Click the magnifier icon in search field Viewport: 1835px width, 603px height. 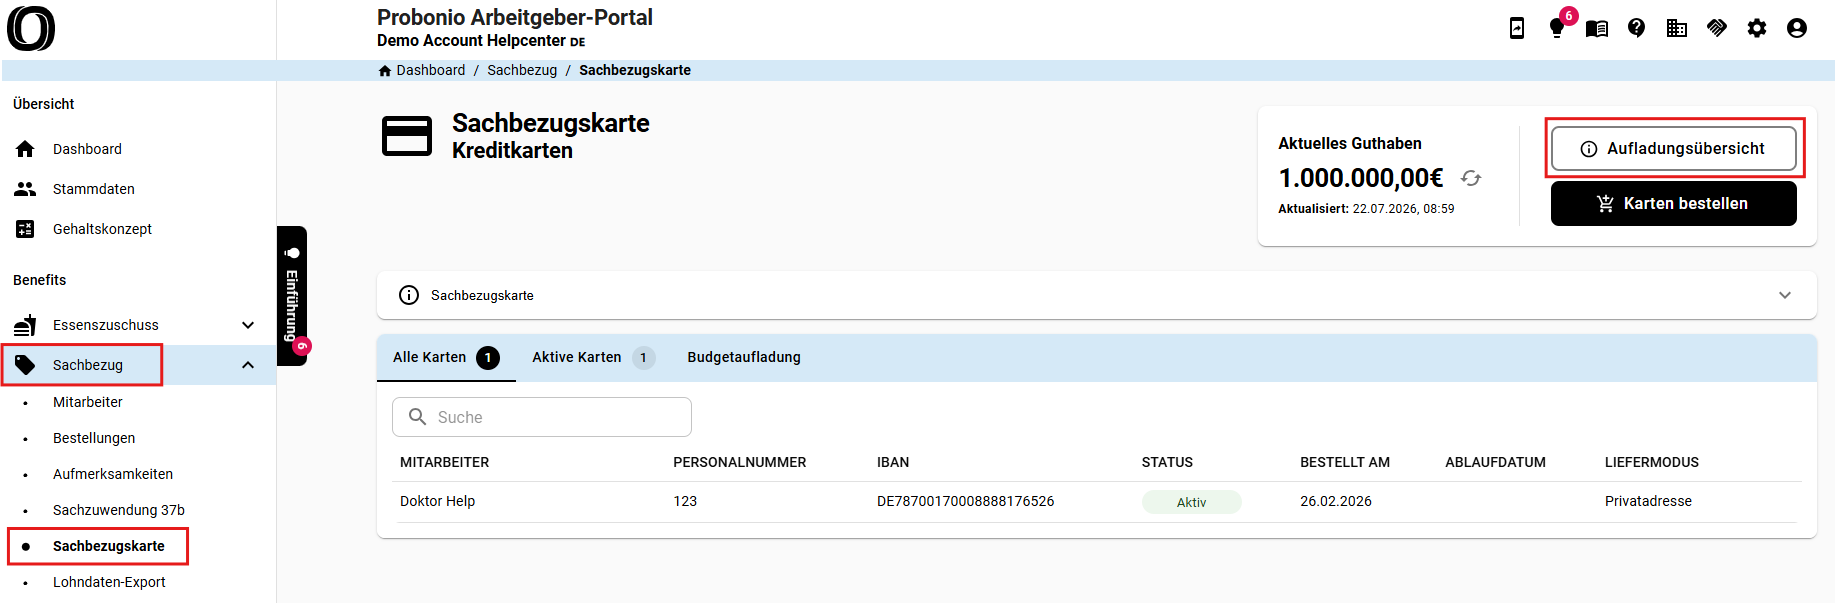(418, 417)
